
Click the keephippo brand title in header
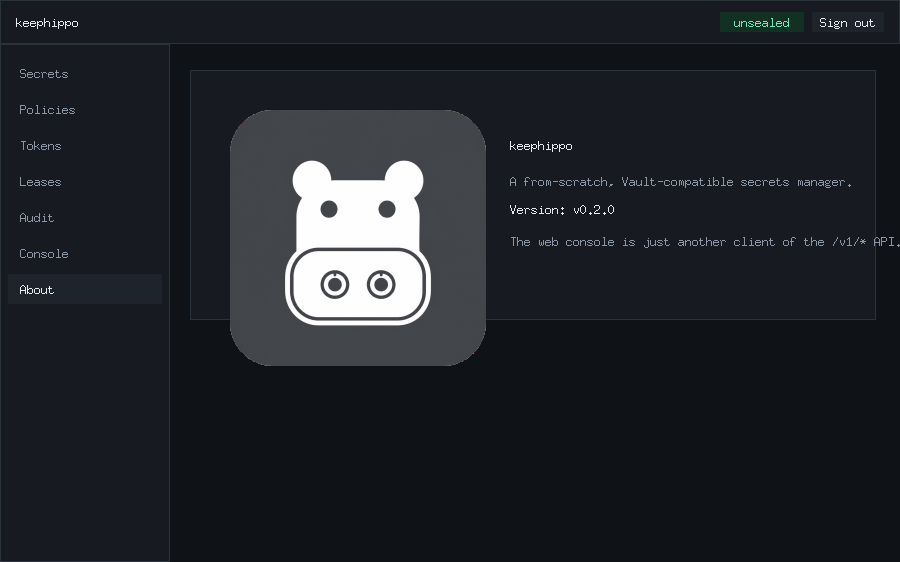coord(46,23)
